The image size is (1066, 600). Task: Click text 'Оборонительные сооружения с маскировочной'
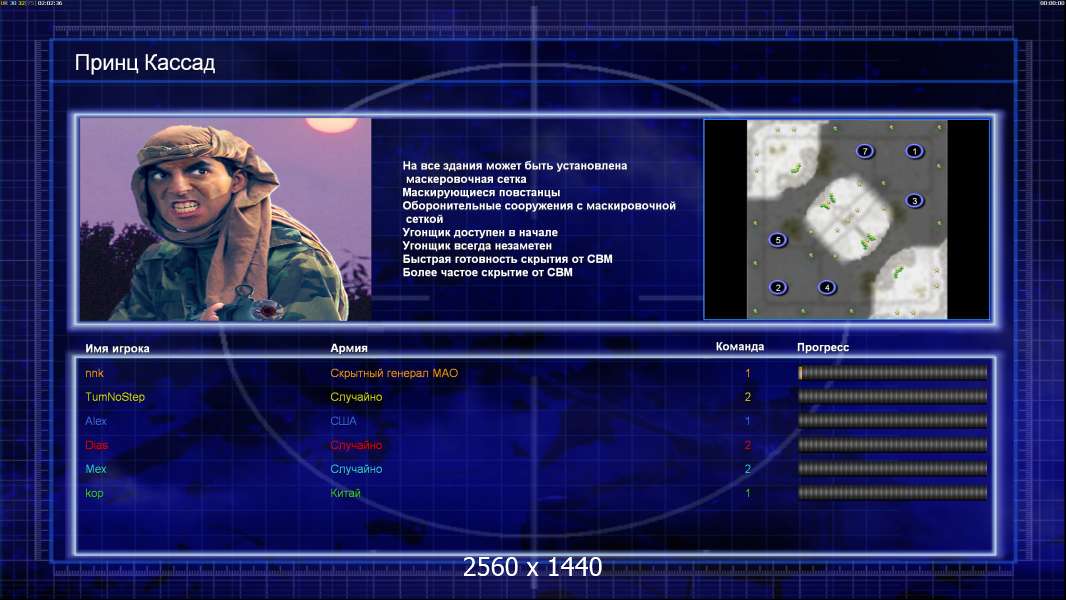pos(539,206)
